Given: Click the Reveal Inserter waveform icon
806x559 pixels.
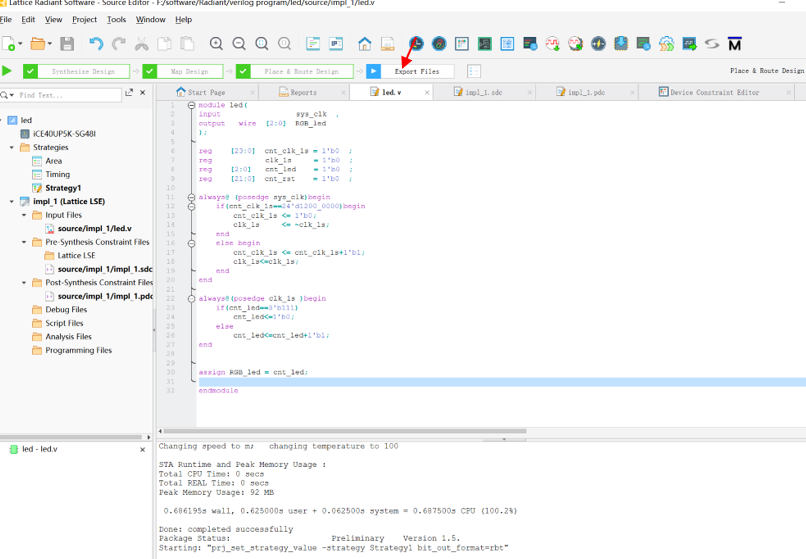Looking at the screenshot, I should point(553,44).
